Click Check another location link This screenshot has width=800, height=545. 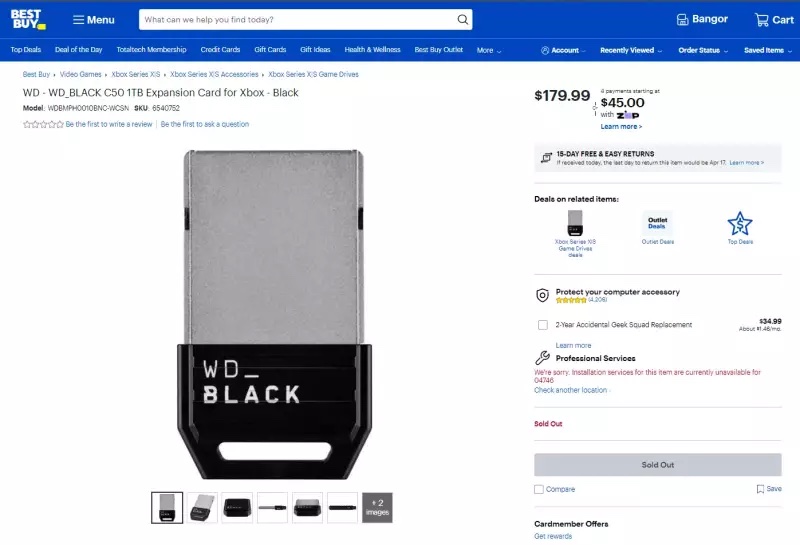tap(571, 390)
